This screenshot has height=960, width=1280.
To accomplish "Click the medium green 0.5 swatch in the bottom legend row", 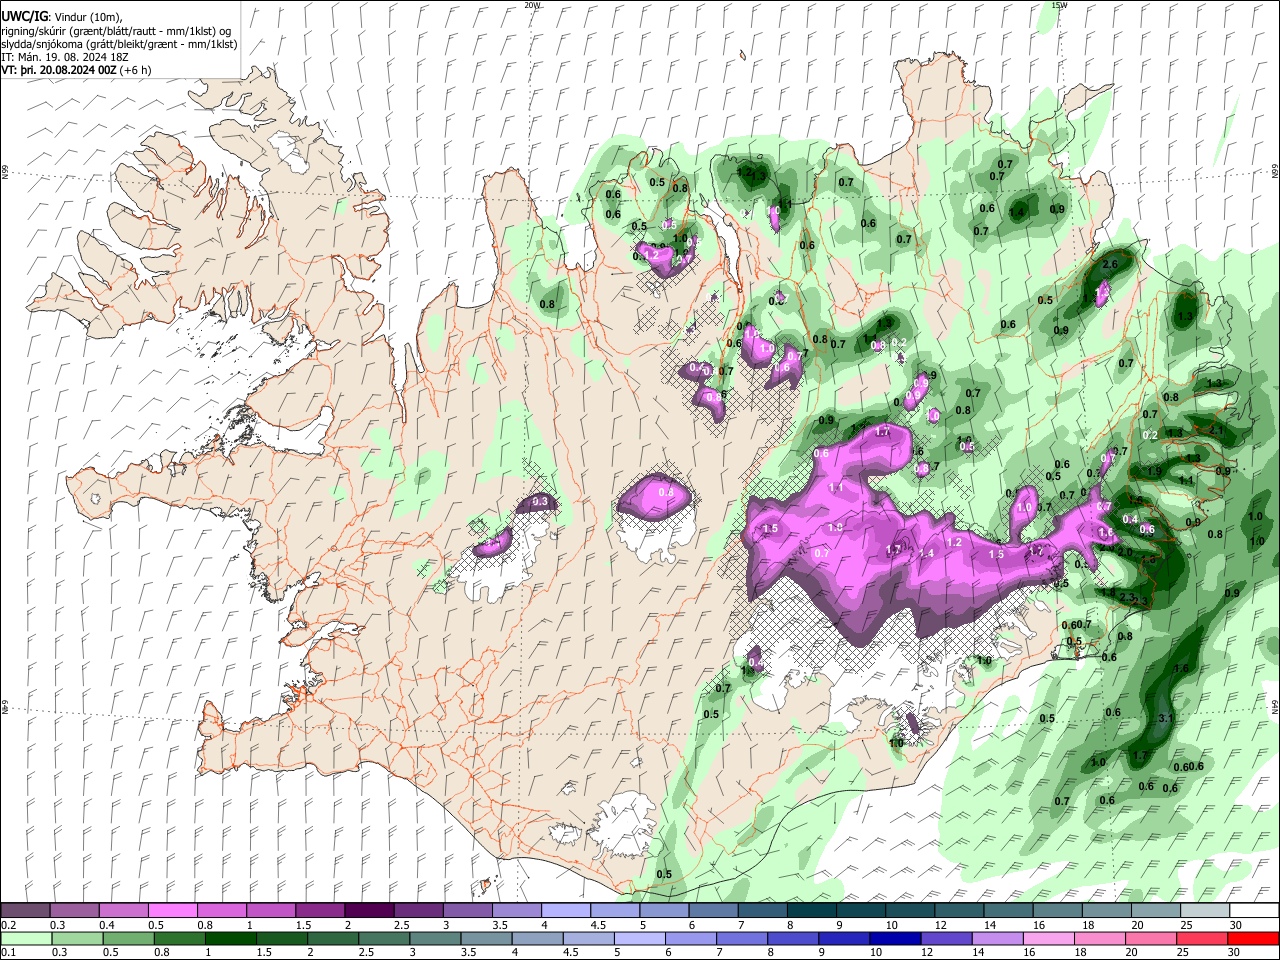I will point(130,939).
